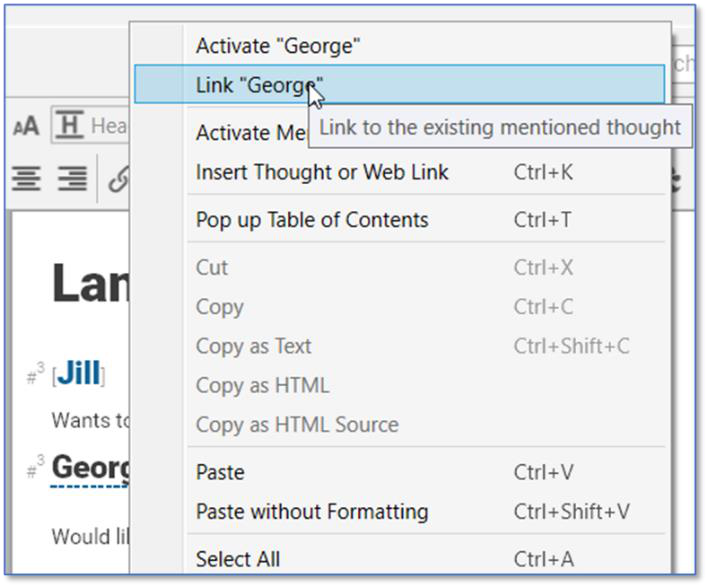The height and width of the screenshot is (587, 708).
Task: Open the Heading style dropdown
Action: [90, 126]
